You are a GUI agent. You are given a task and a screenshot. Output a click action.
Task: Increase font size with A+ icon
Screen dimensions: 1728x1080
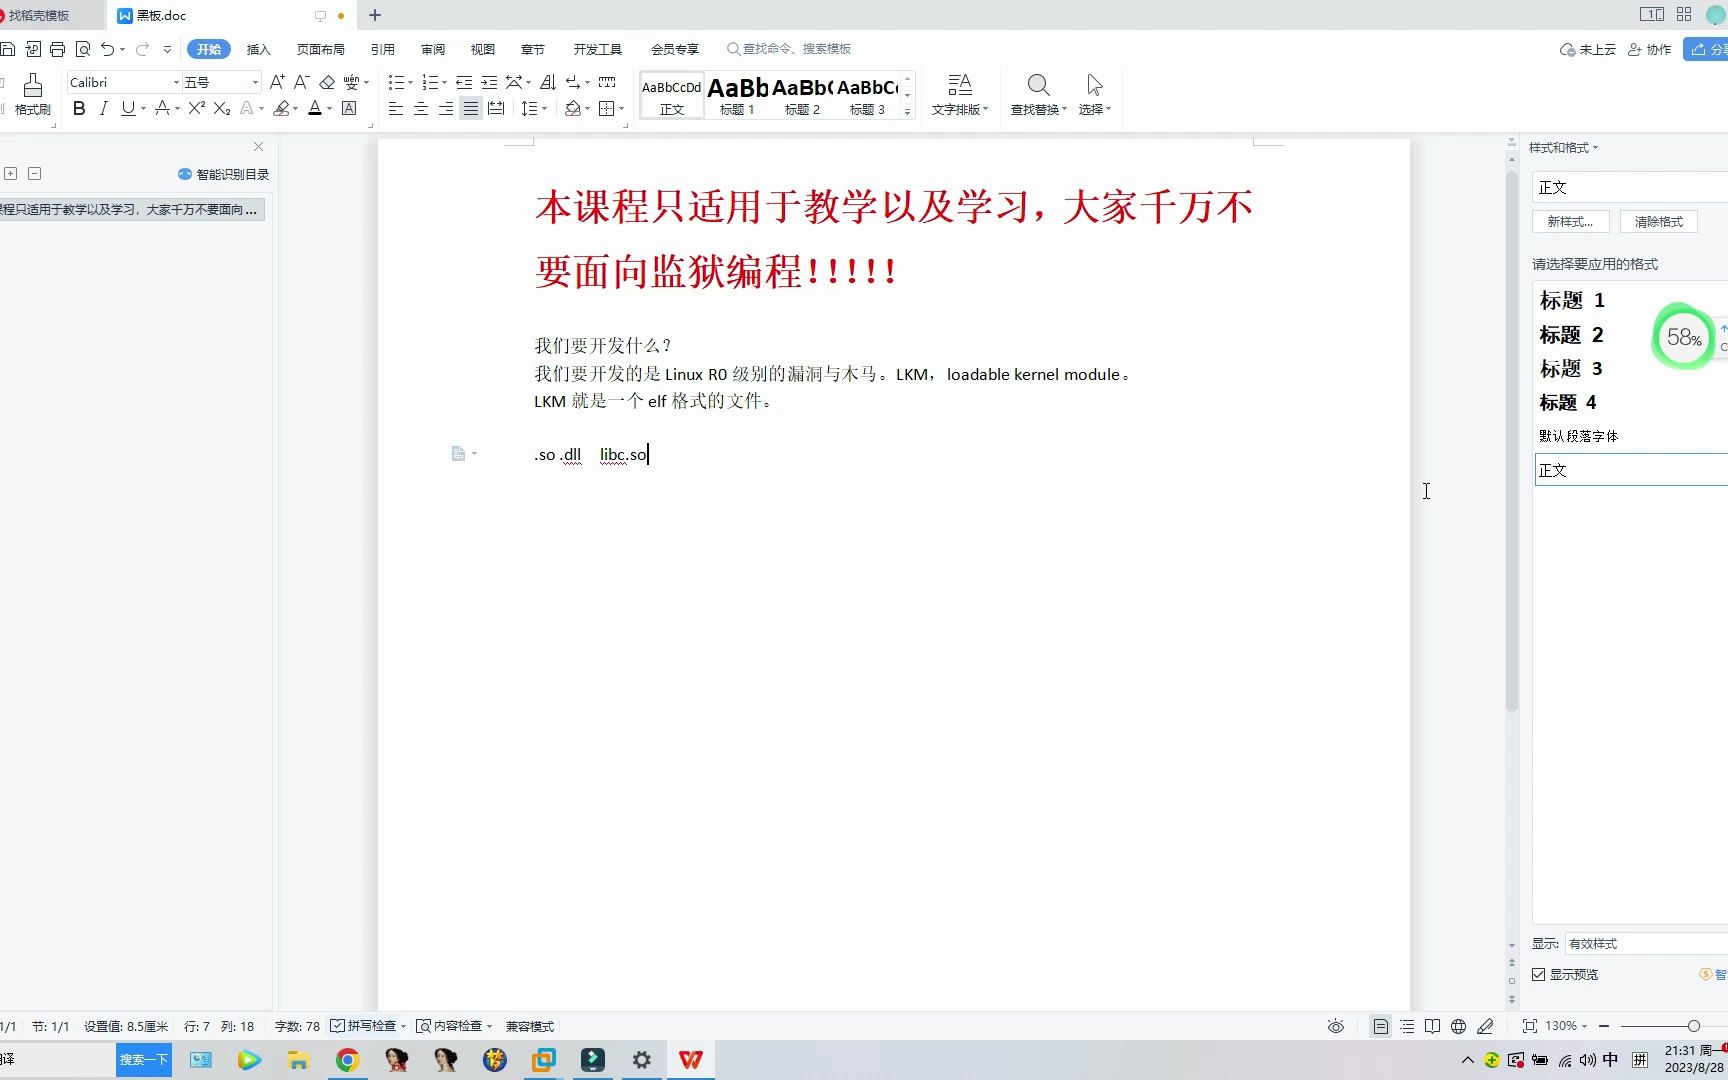point(277,82)
